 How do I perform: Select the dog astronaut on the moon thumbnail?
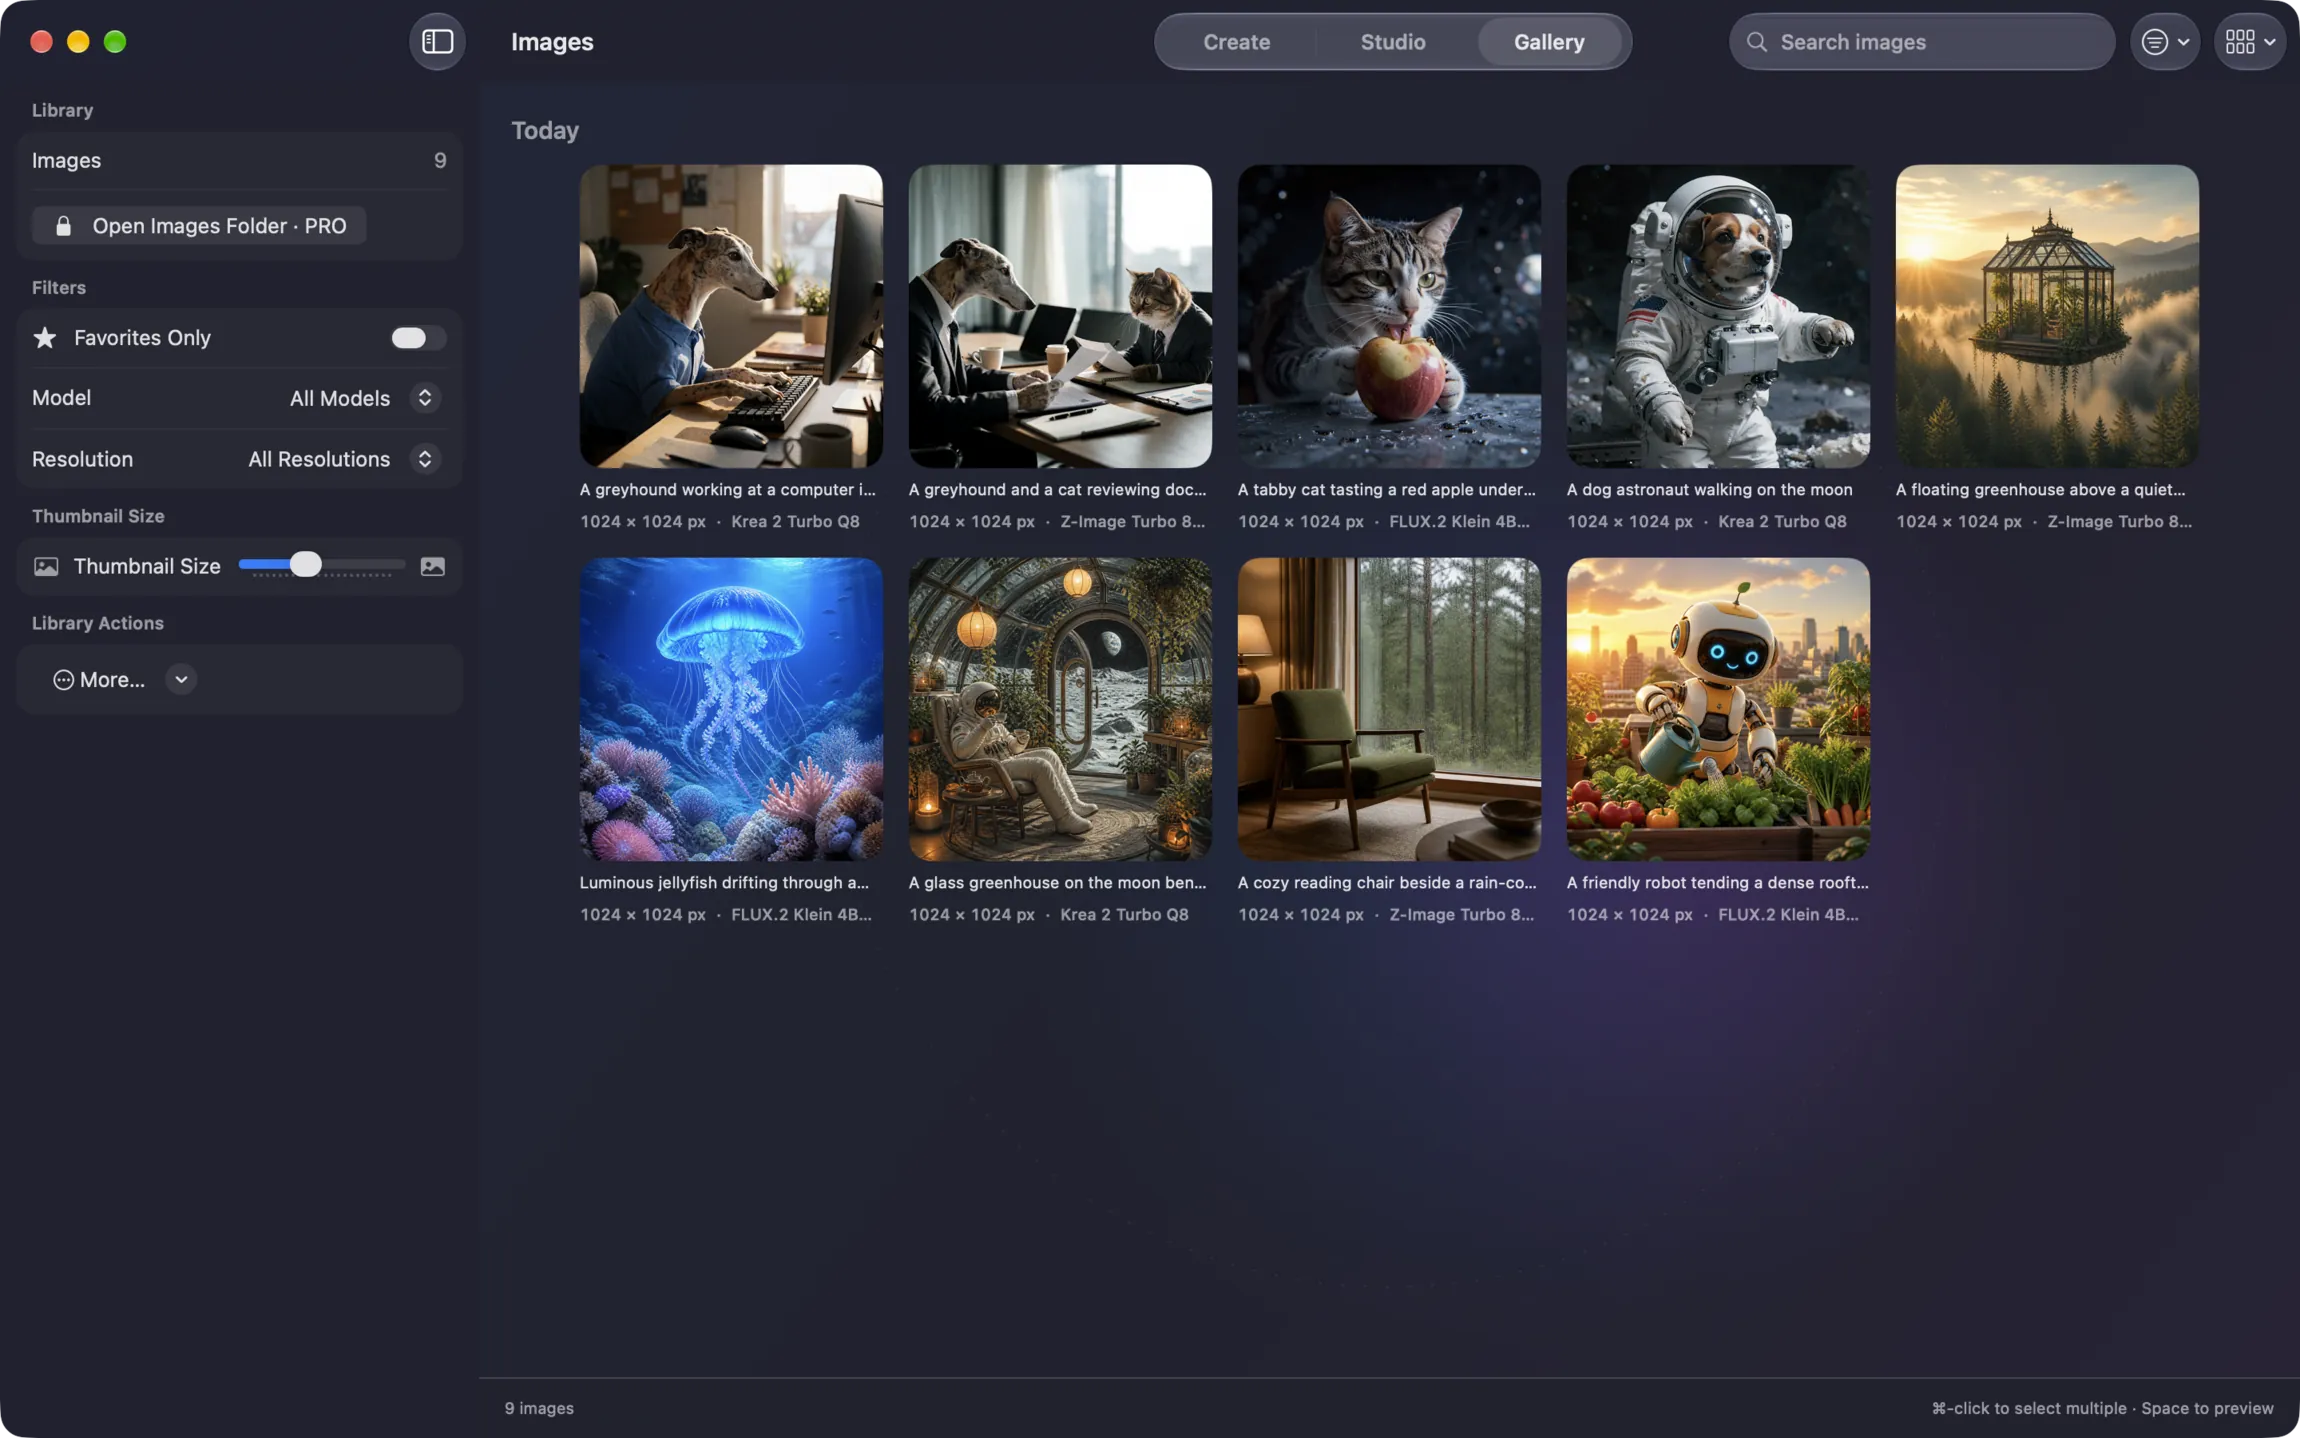[x=1718, y=316]
